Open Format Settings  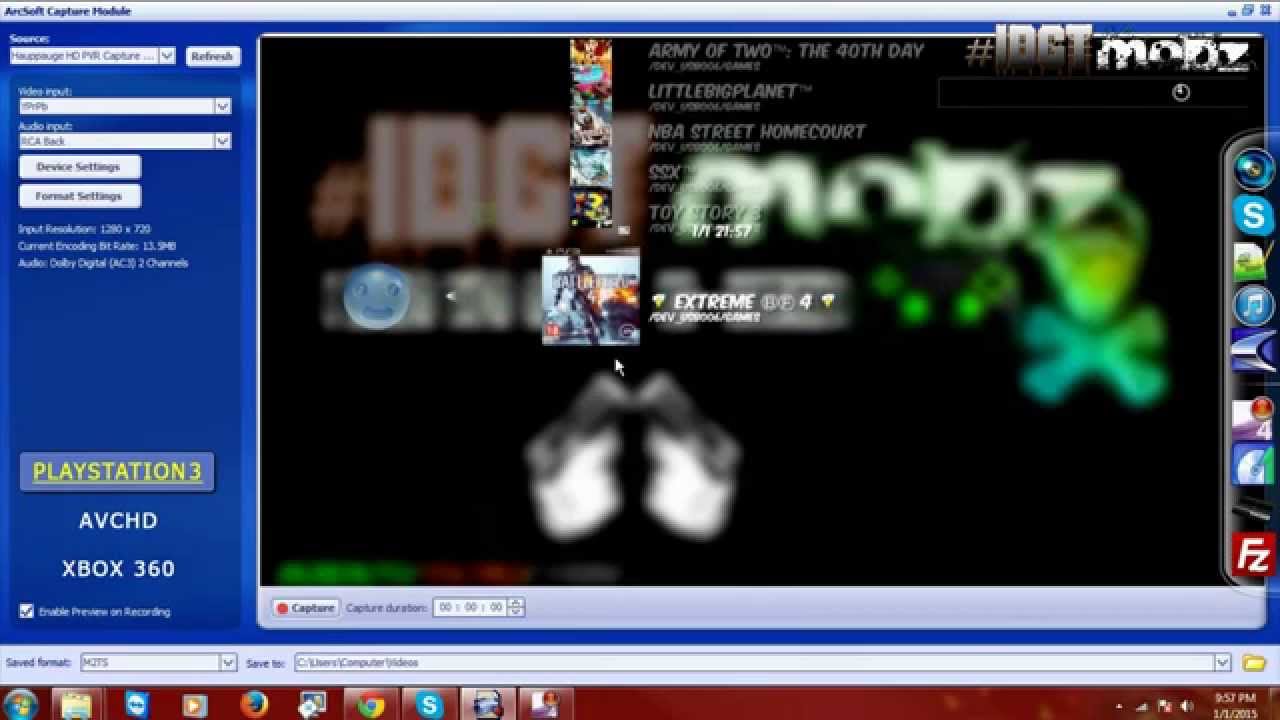tap(79, 196)
